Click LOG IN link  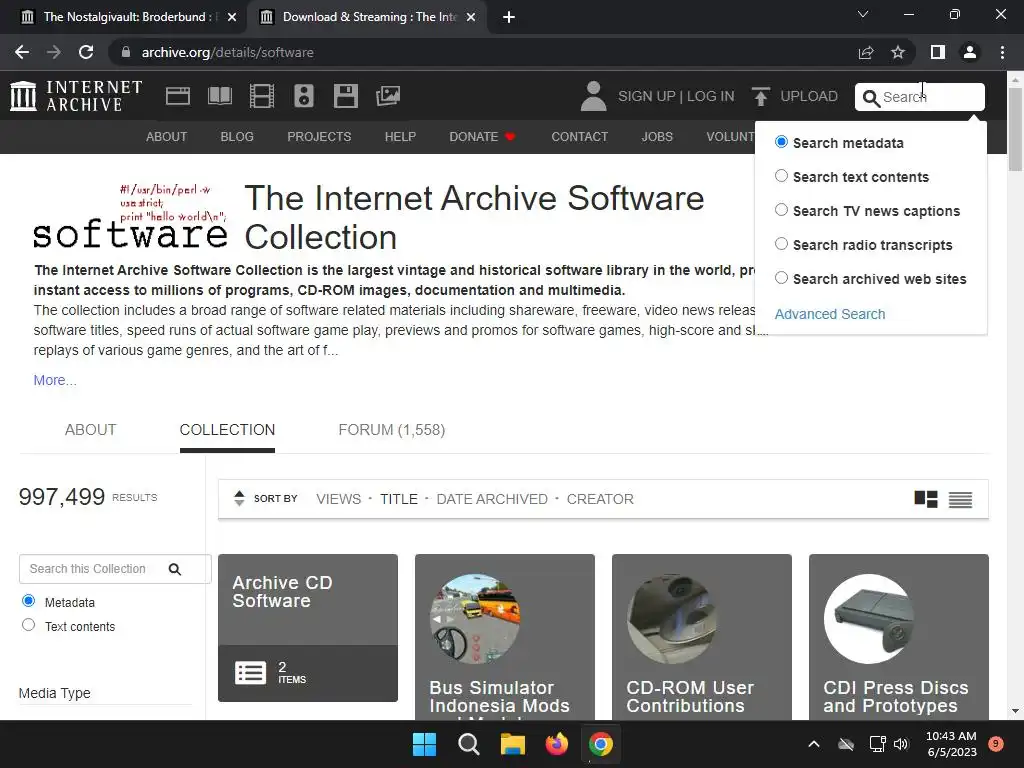coord(711,96)
